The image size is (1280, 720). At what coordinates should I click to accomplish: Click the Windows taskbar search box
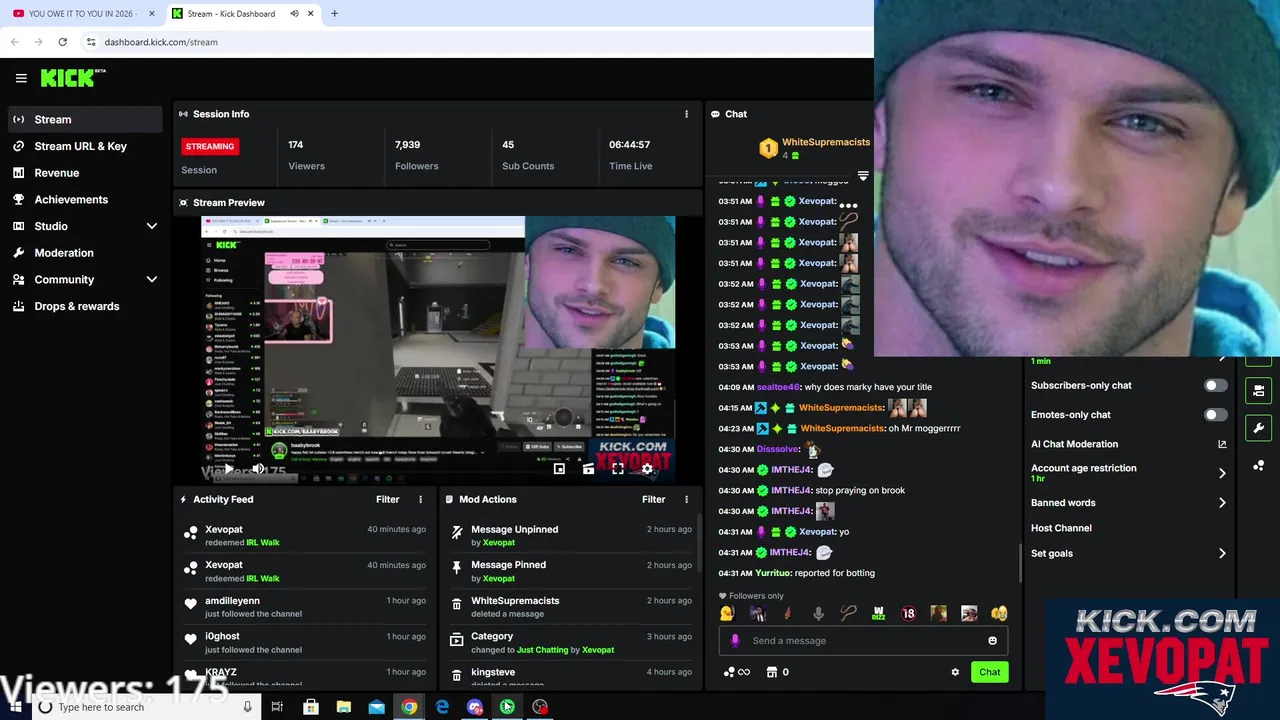point(145,707)
